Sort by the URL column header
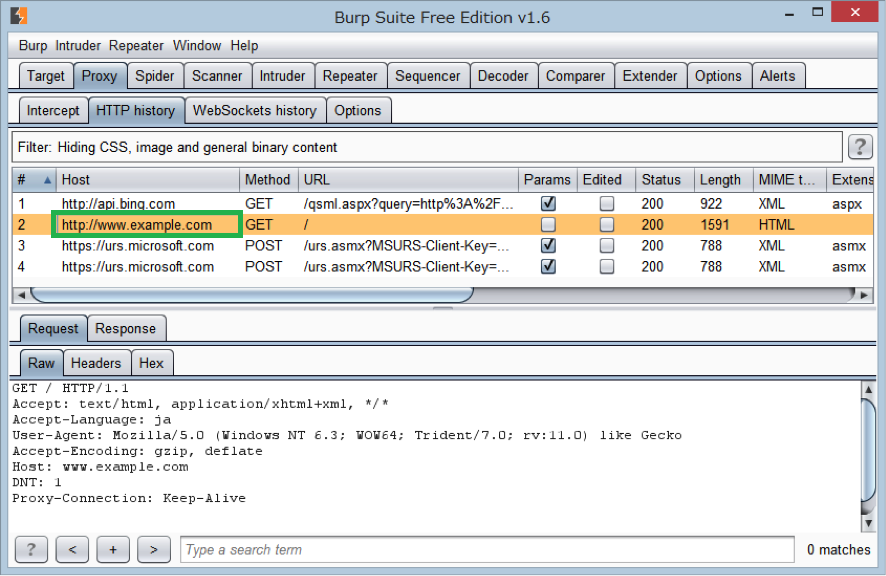 (408, 180)
